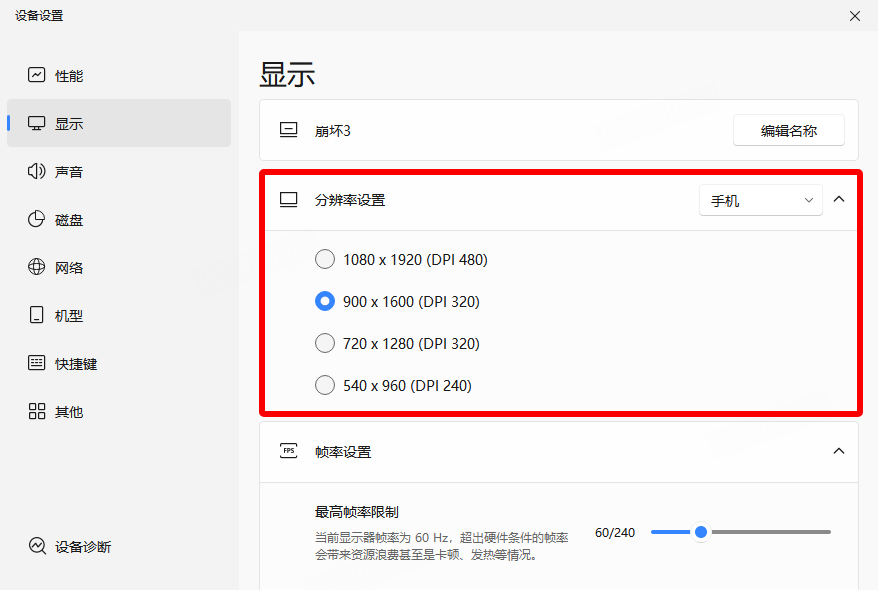This screenshot has height=590, width=878.
Task: Select 720 x 1280 (DPI 320) resolution
Action: click(x=325, y=344)
